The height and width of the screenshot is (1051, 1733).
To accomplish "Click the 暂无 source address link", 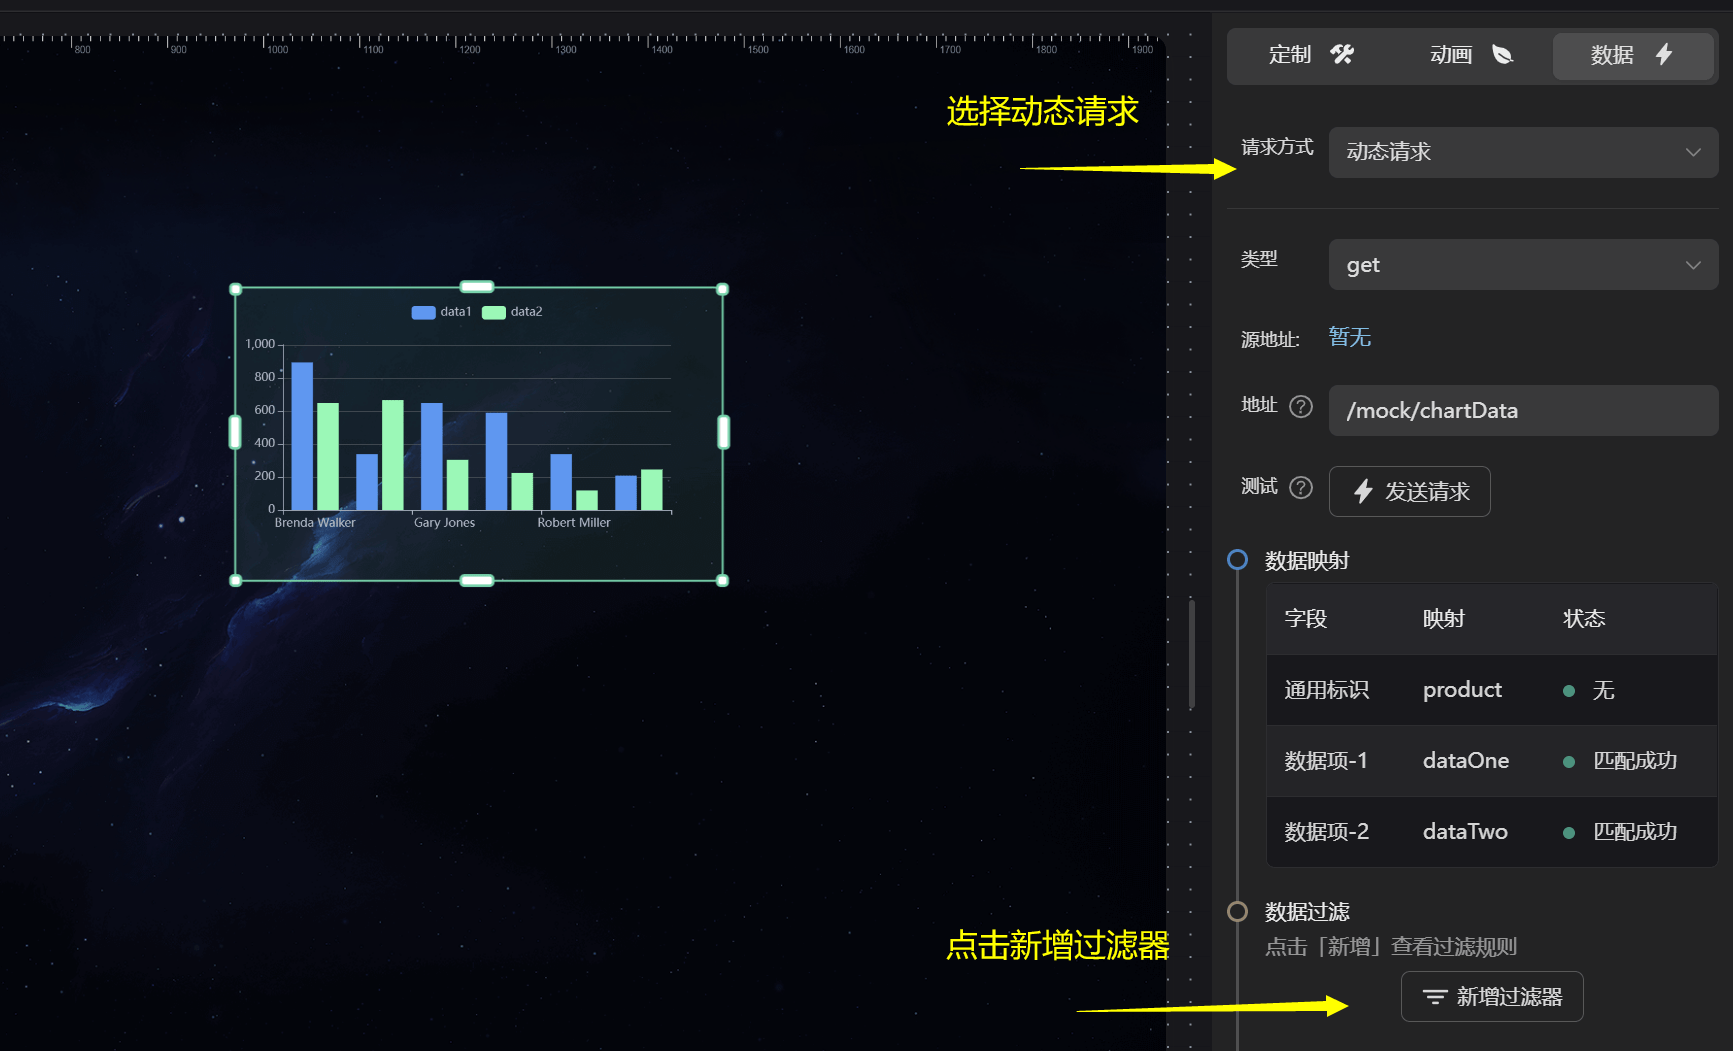I will [1350, 337].
